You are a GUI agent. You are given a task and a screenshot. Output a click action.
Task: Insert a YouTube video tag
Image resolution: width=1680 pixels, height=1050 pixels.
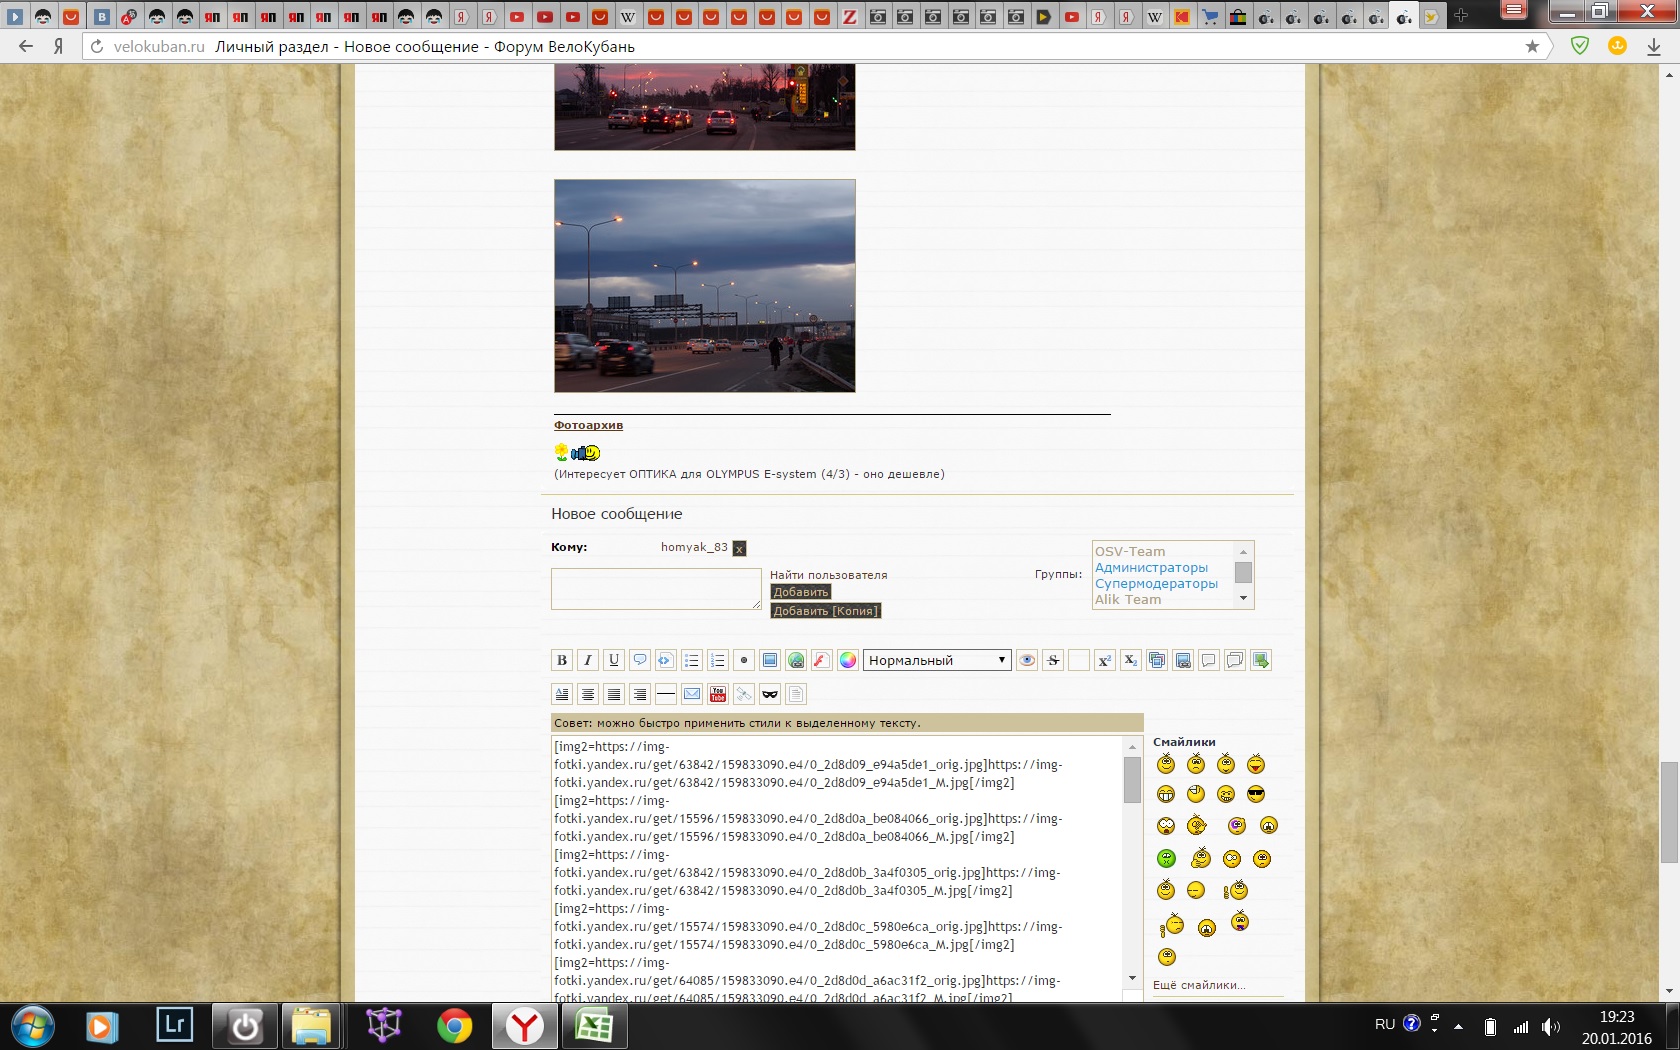click(x=718, y=694)
